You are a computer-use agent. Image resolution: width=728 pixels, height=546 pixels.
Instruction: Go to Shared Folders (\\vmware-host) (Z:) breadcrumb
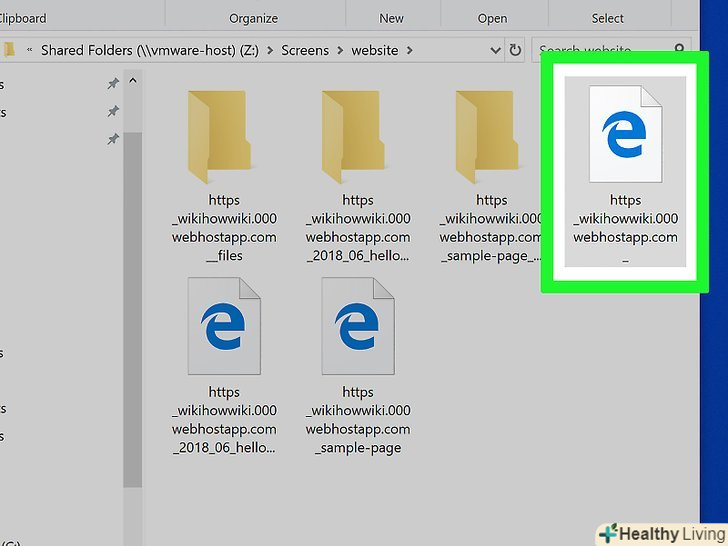coord(150,50)
